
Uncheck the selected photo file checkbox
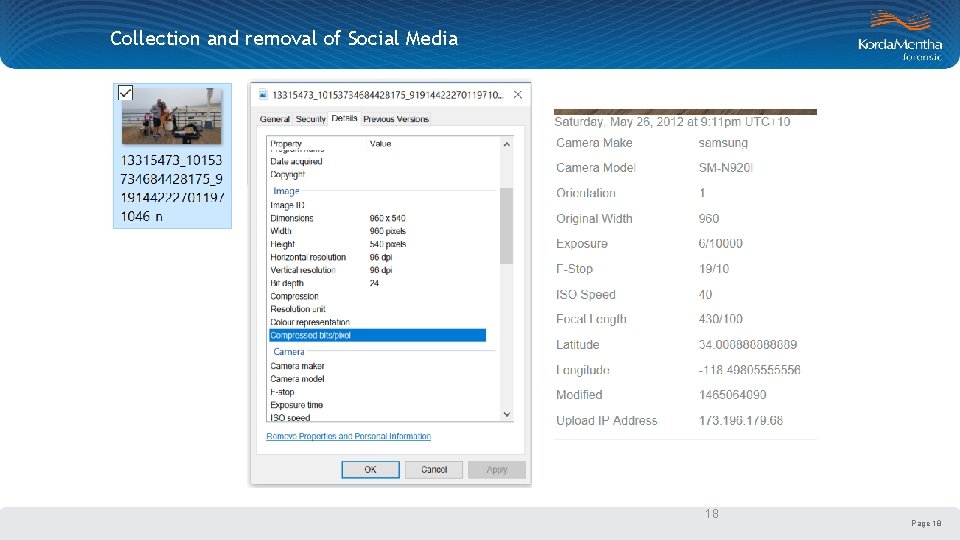coord(126,92)
